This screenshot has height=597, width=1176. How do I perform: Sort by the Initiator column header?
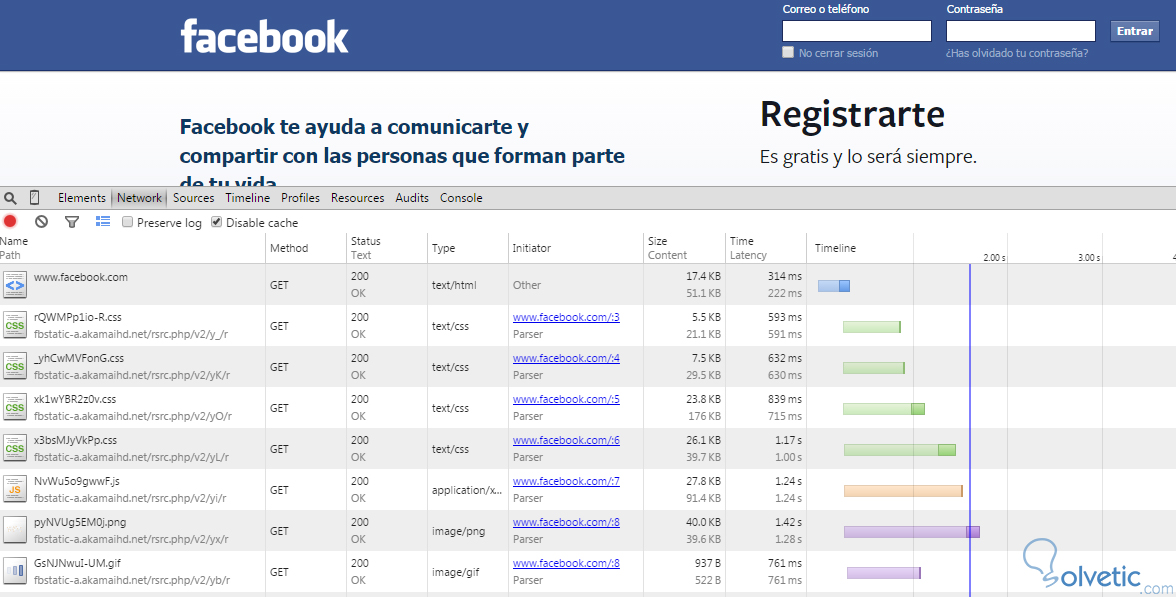click(576, 248)
